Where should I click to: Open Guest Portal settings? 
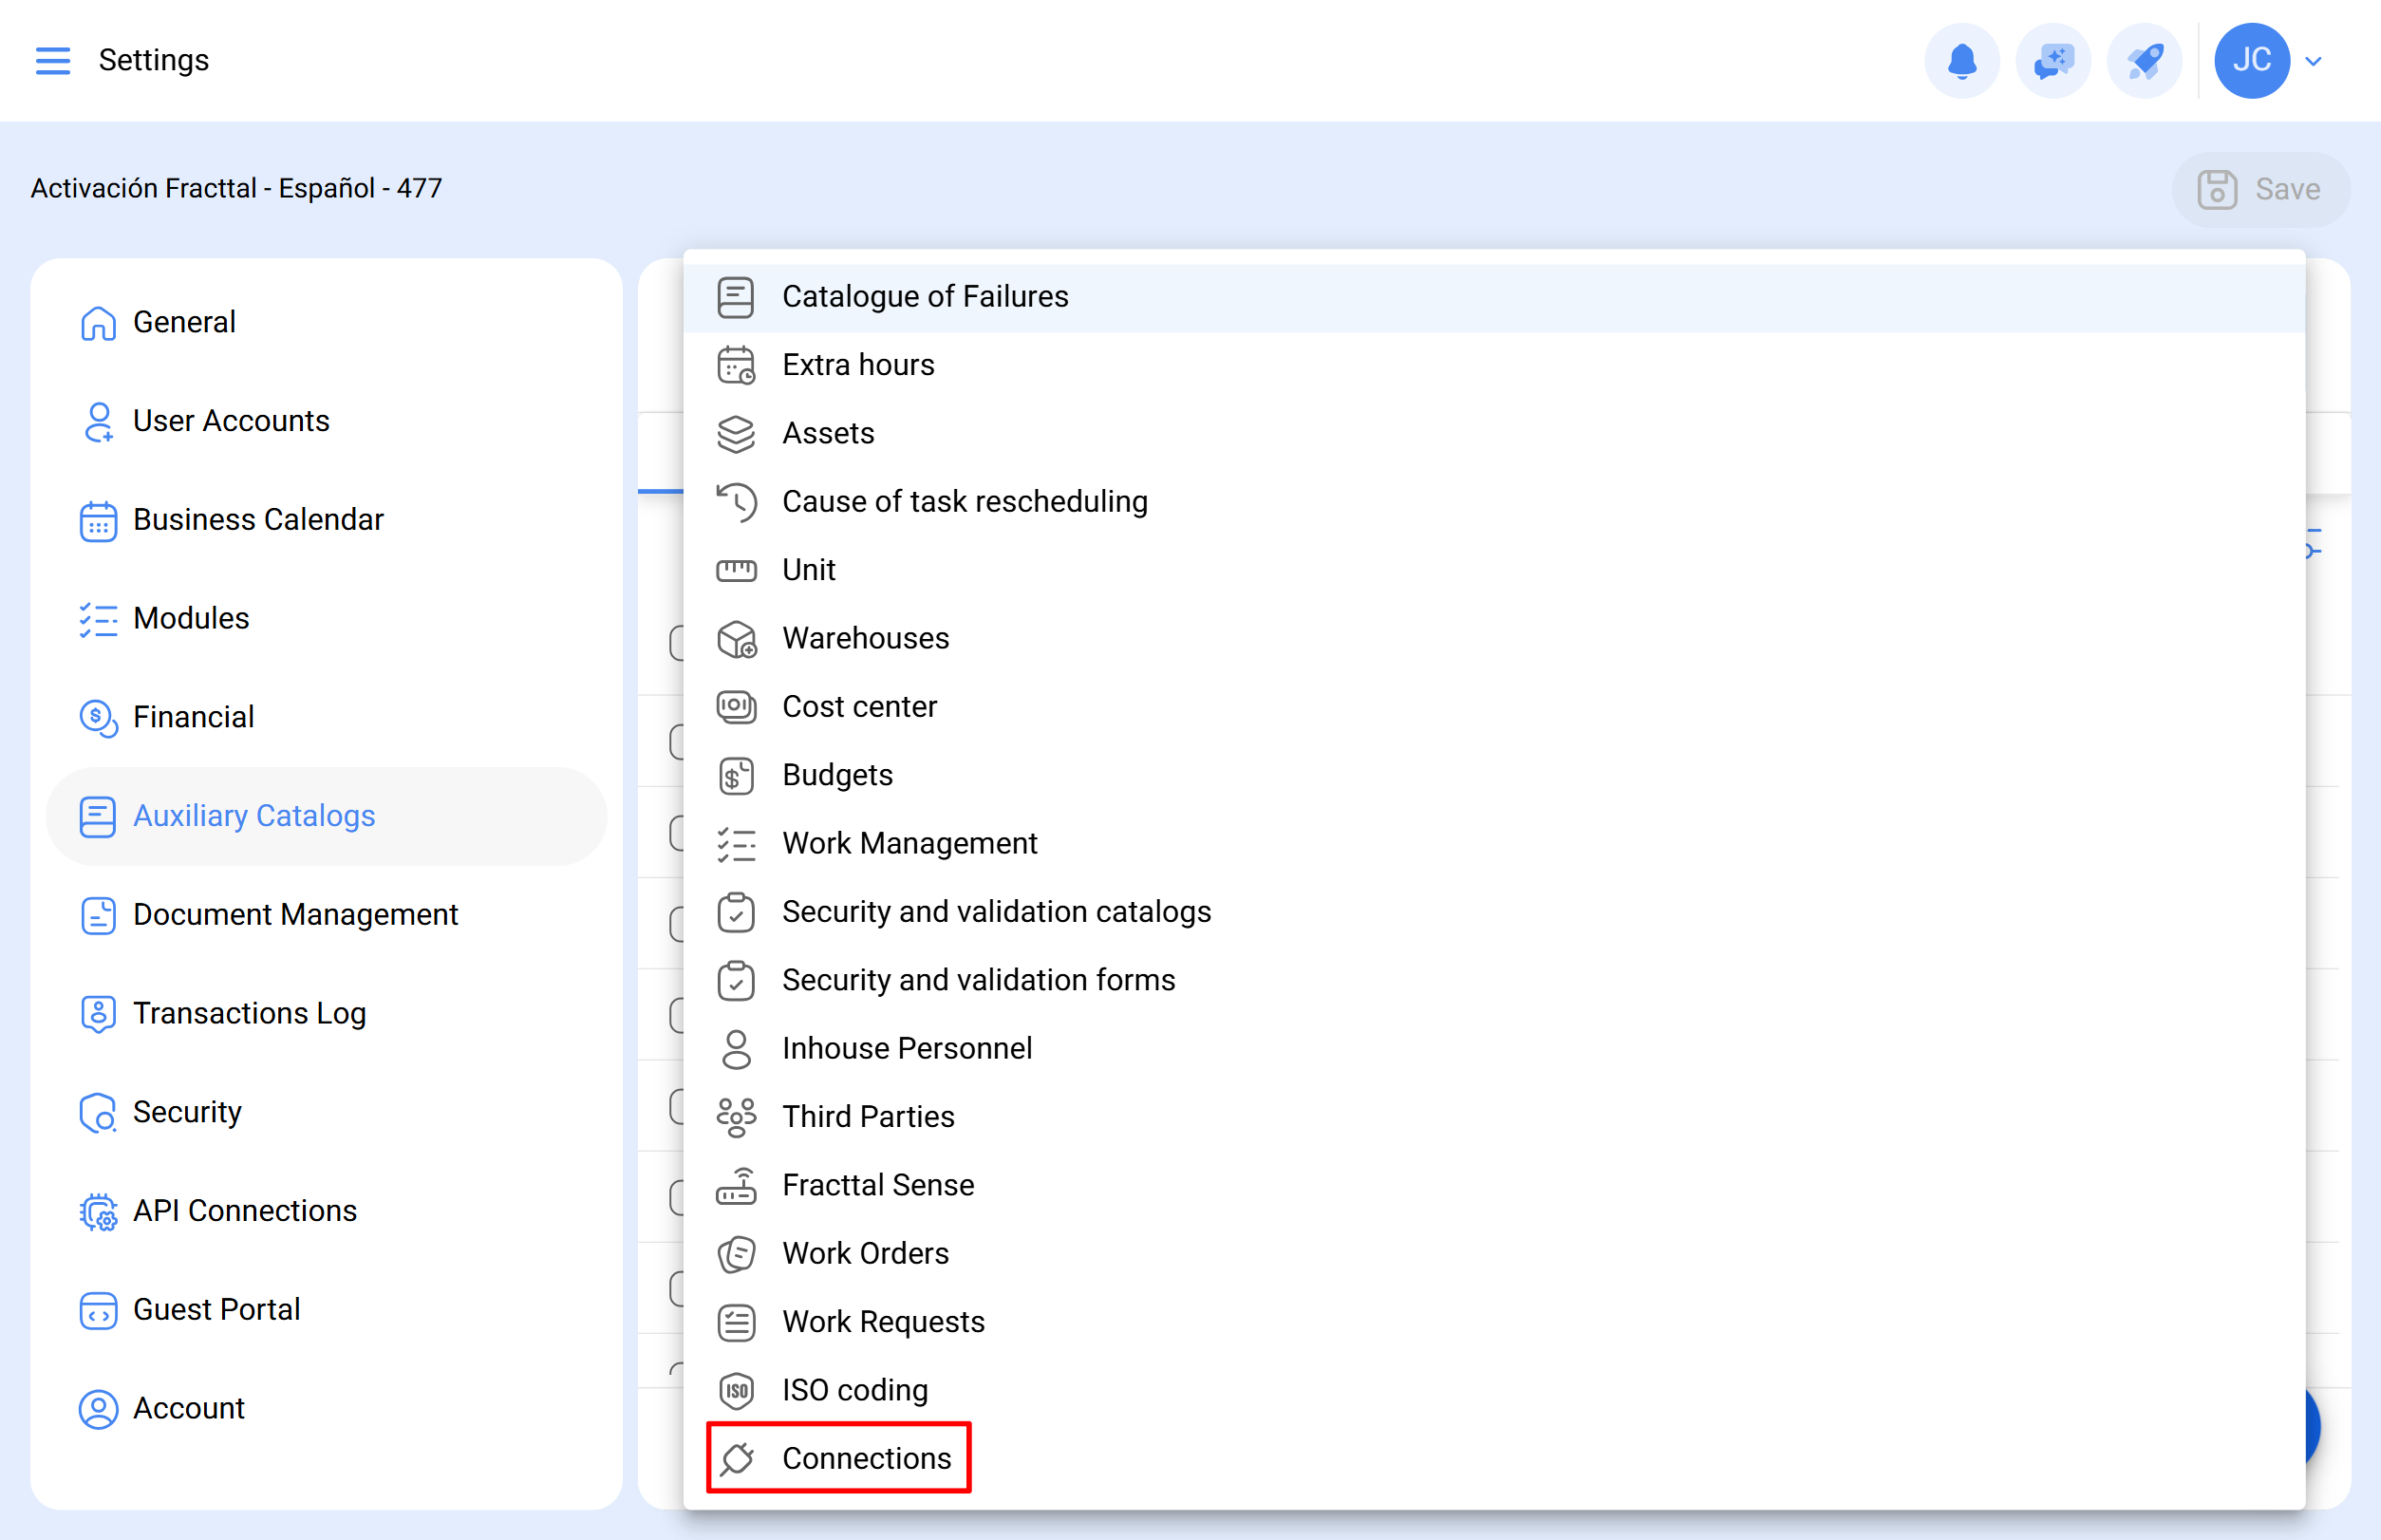click(x=216, y=1310)
